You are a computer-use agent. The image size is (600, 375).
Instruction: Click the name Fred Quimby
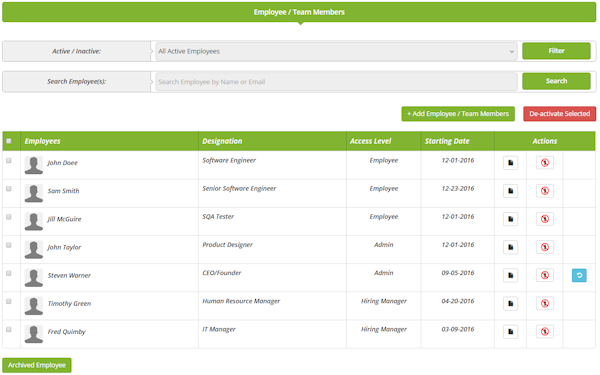click(x=67, y=332)
